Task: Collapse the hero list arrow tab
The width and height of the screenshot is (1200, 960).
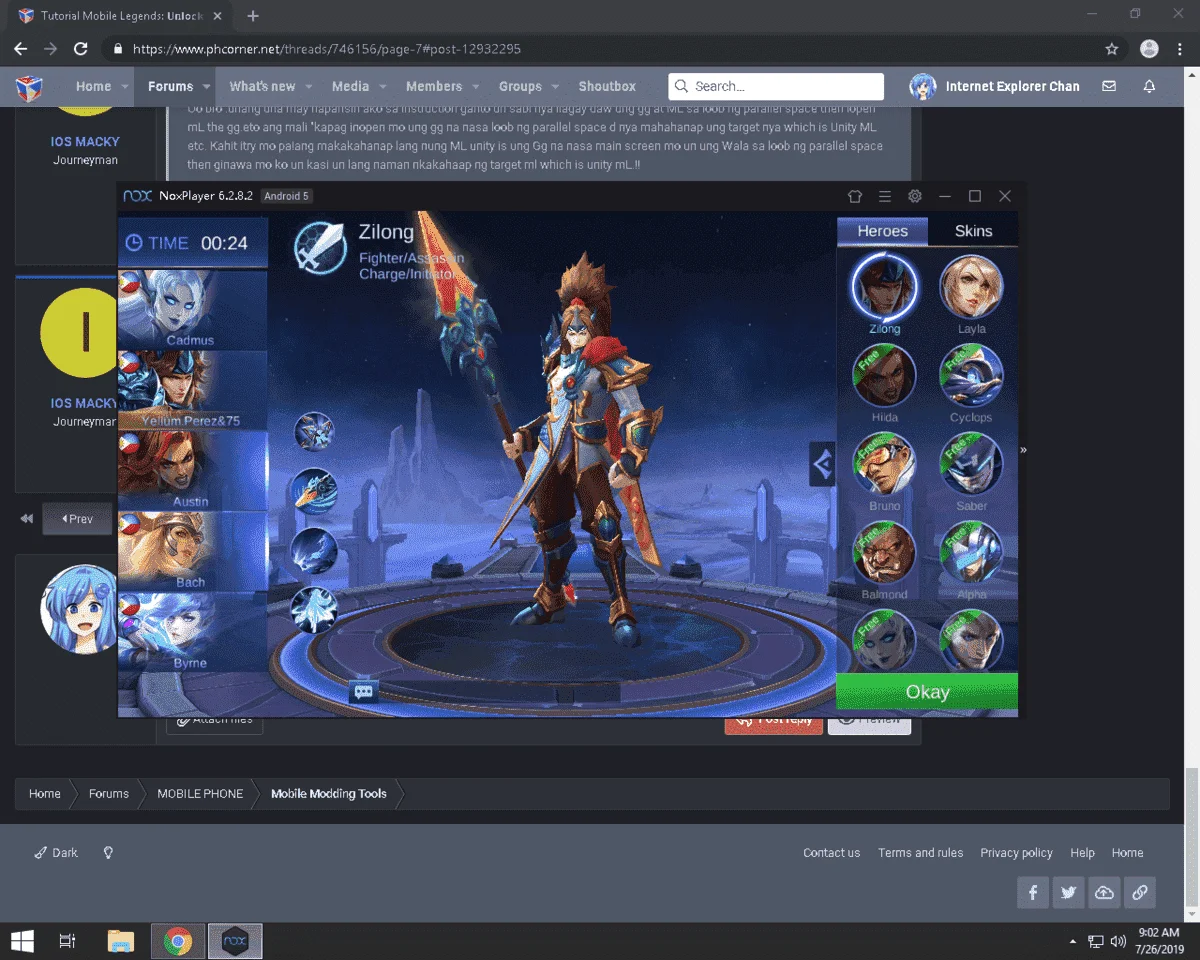Action: point(822,465)
